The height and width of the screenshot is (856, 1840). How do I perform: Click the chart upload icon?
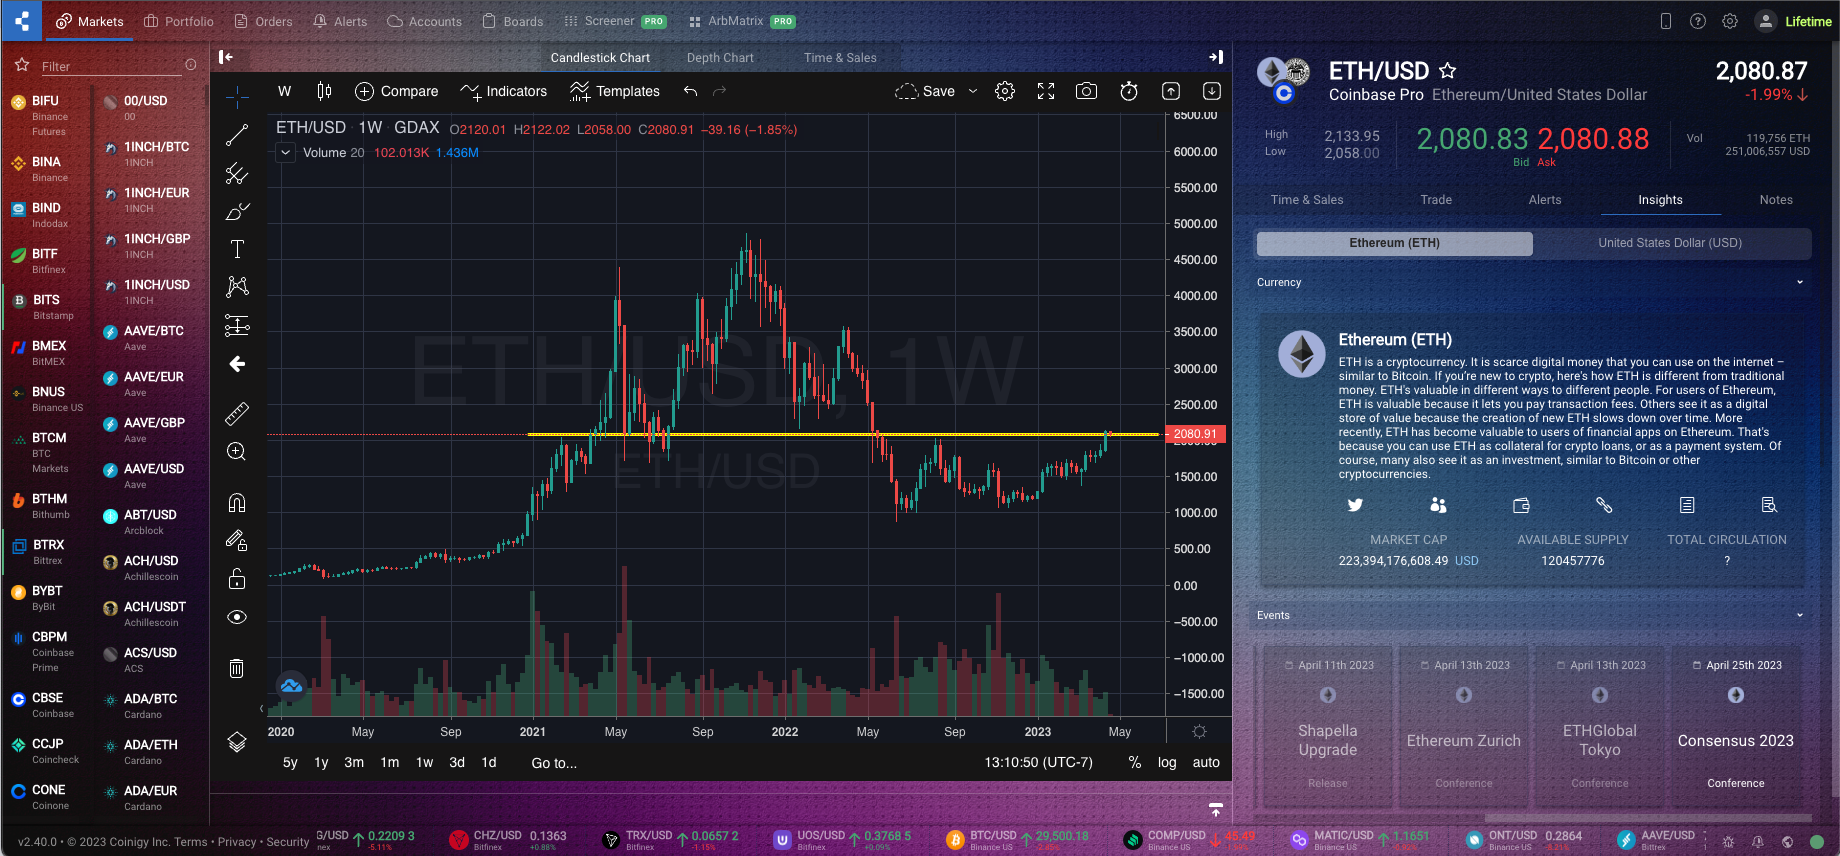pyautogui.click(x=1171, y=91)
